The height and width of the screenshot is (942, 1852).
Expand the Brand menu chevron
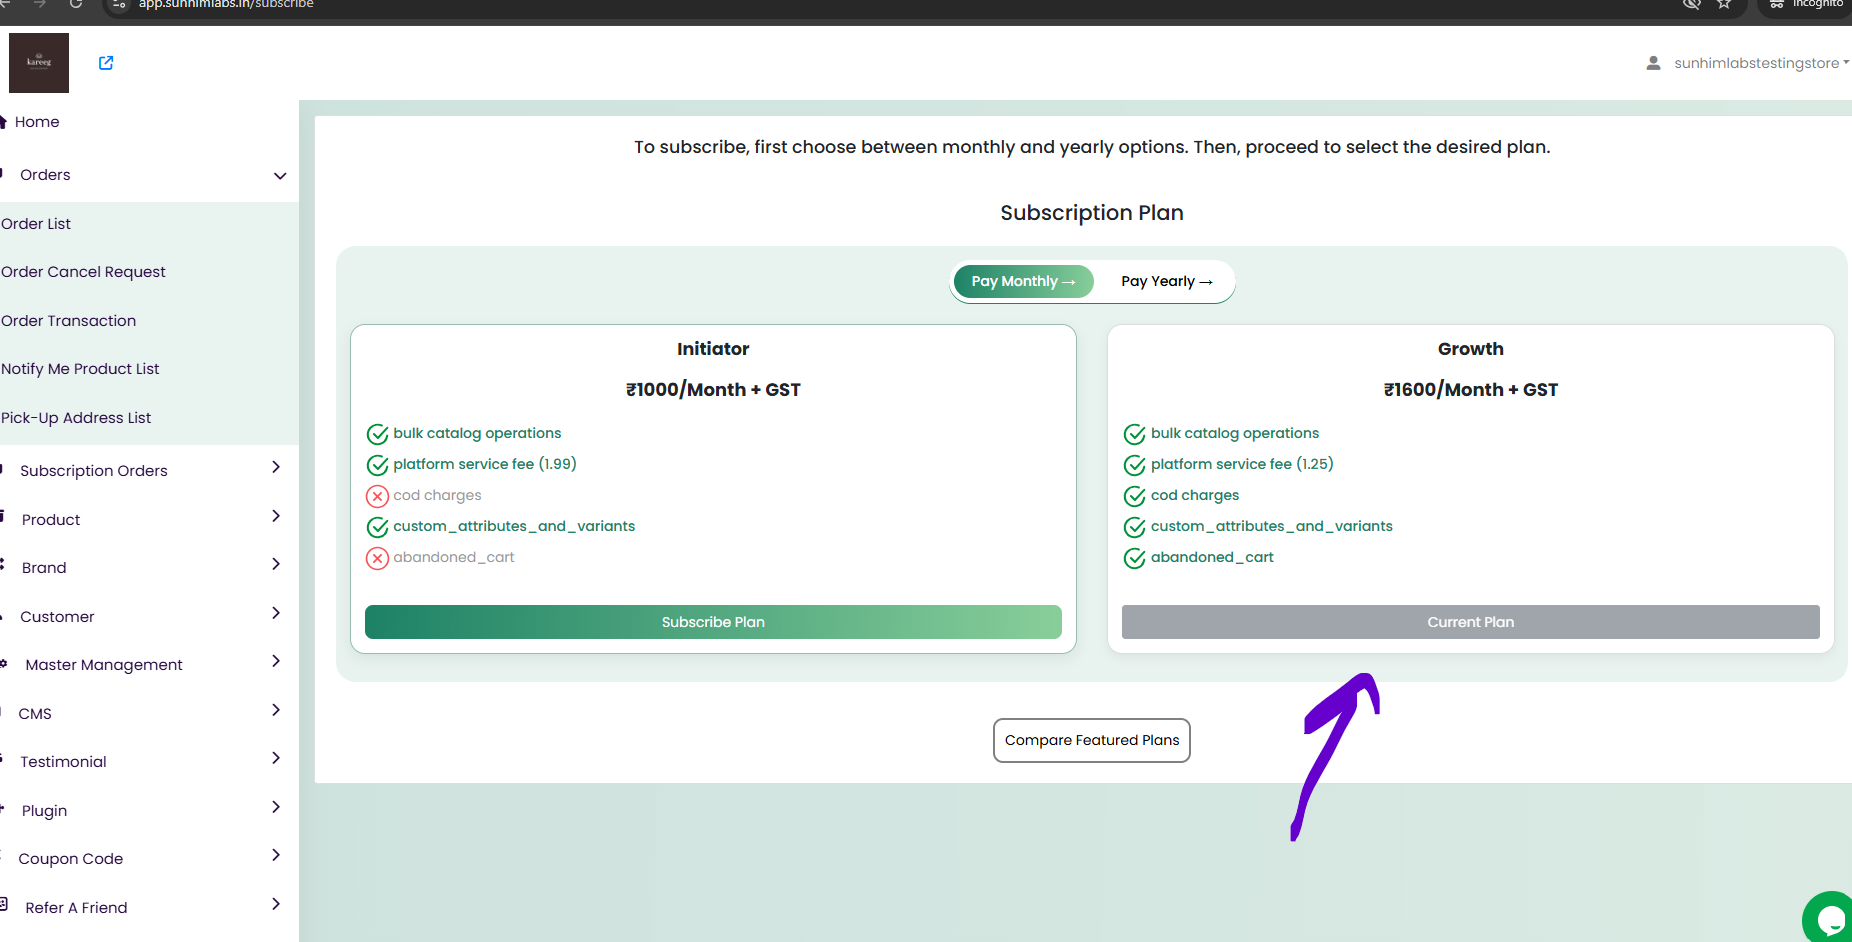pyautogui.click(x=276, y=564)
